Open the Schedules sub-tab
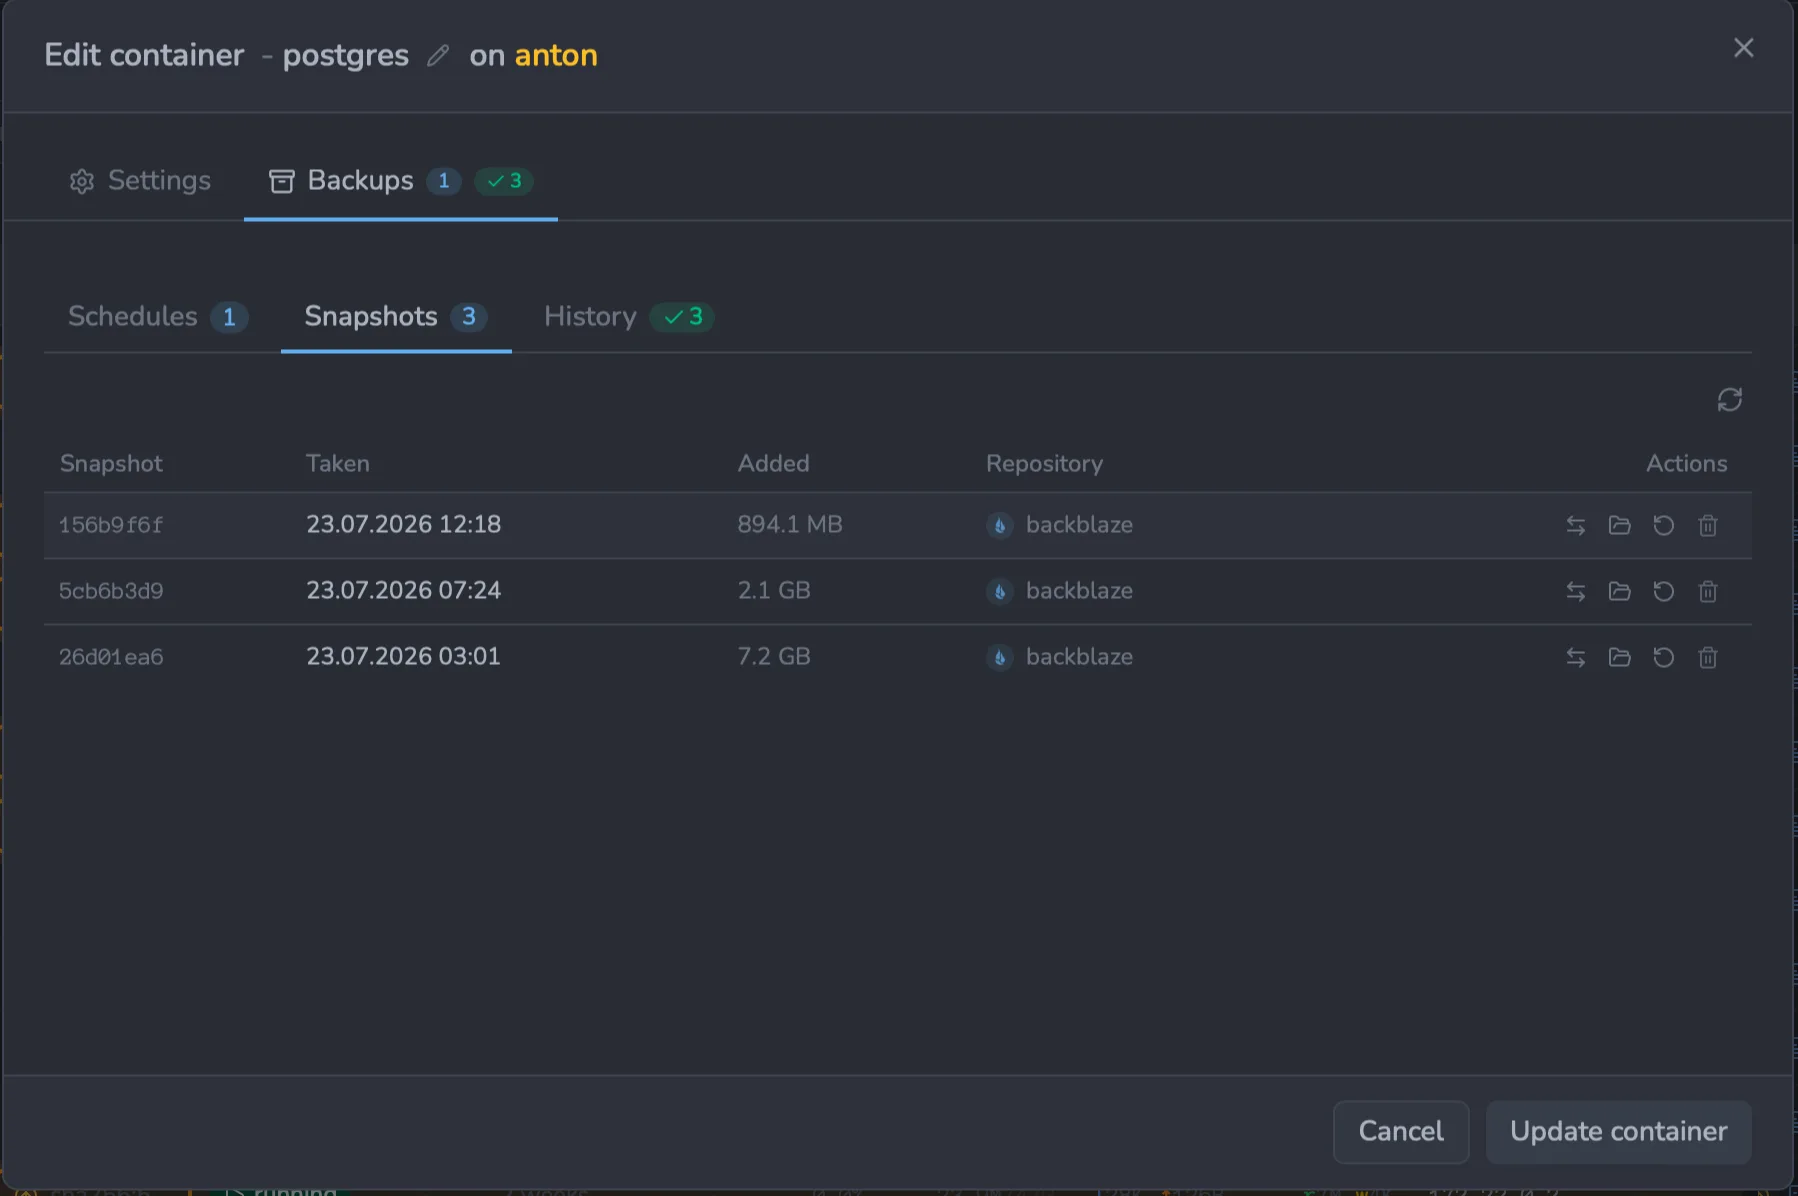Image resolution: width=1798 pixels, height=1196 pixels. 157,316
